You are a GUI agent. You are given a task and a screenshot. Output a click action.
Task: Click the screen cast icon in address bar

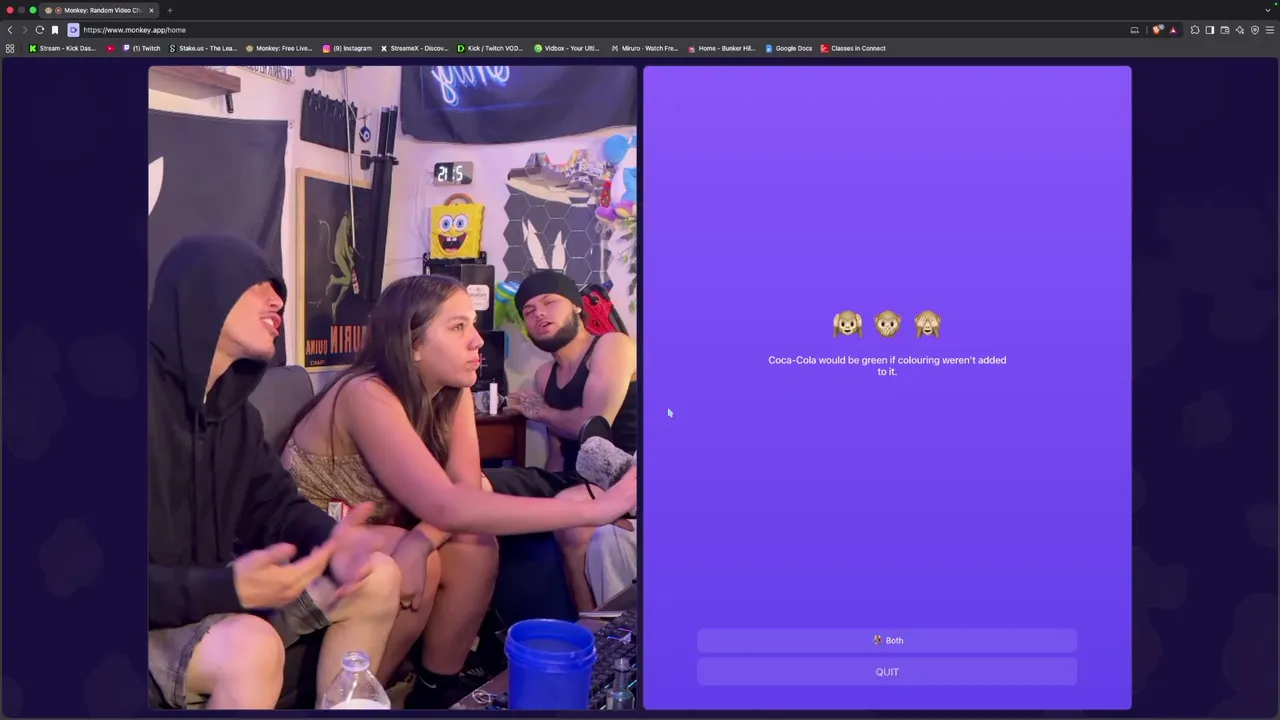coord(1135,30)
